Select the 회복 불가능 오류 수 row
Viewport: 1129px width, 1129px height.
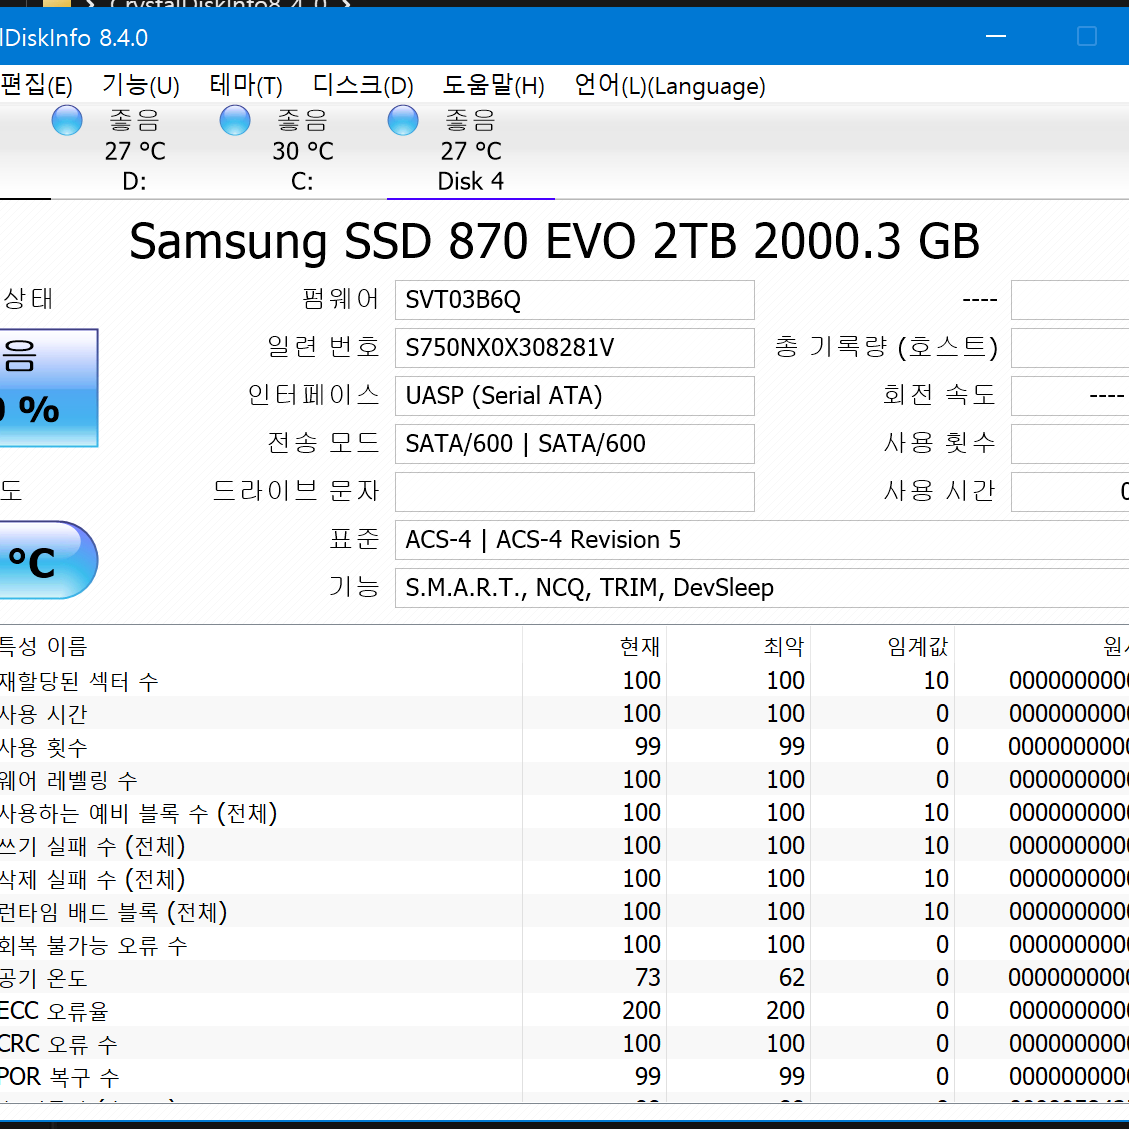tap(564, 945)
